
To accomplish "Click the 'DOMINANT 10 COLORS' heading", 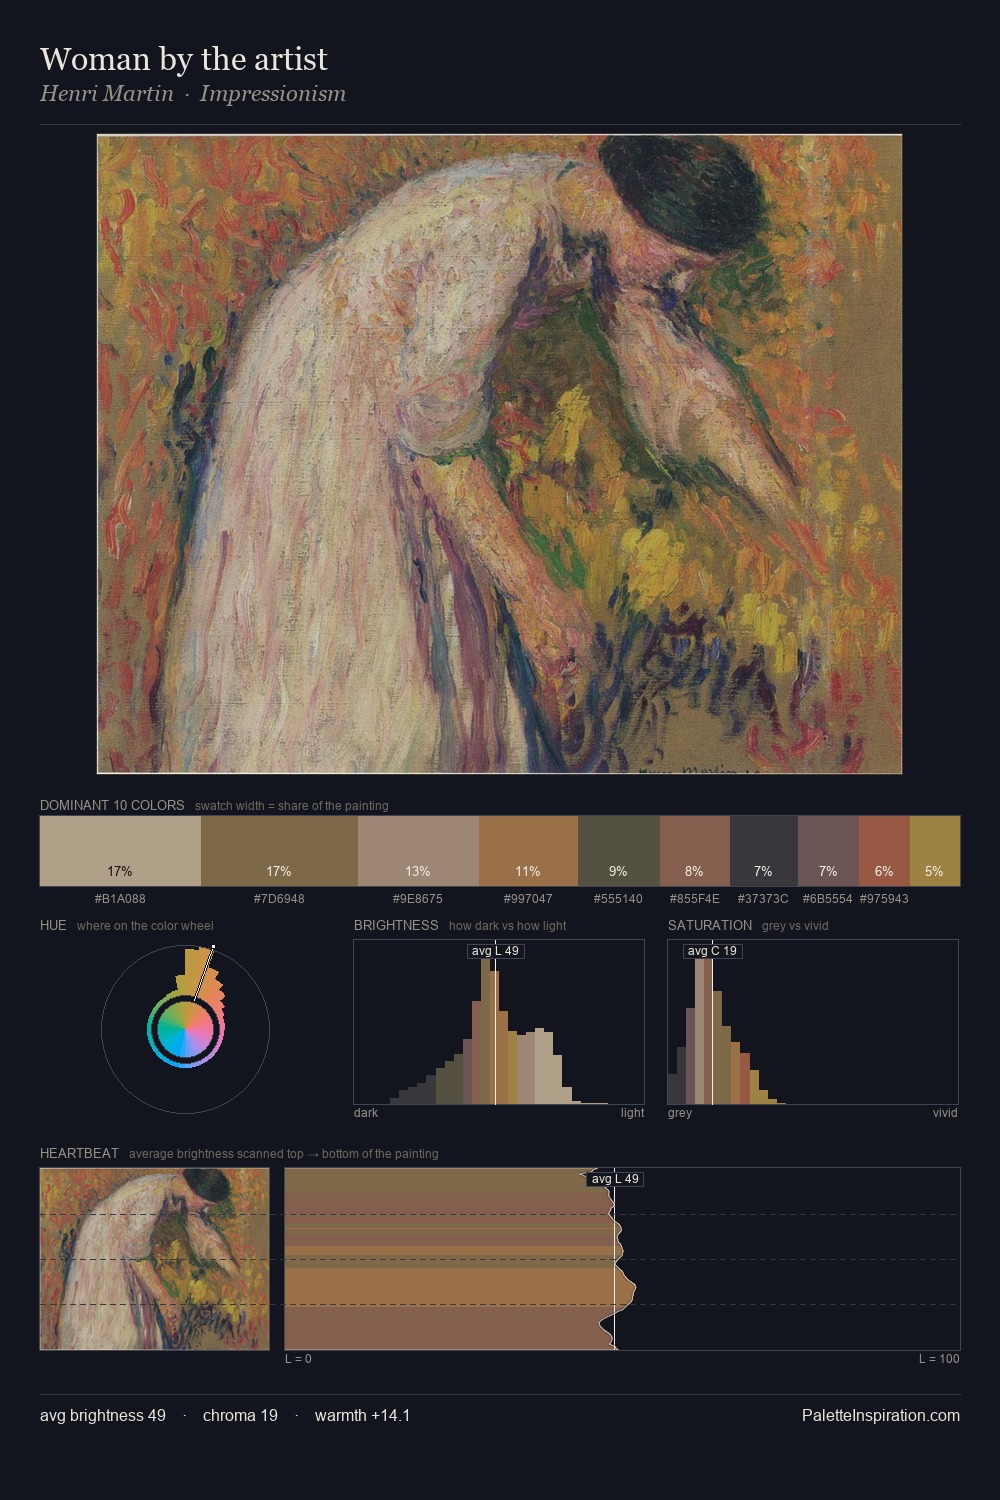I will click(x=112, y=805).
